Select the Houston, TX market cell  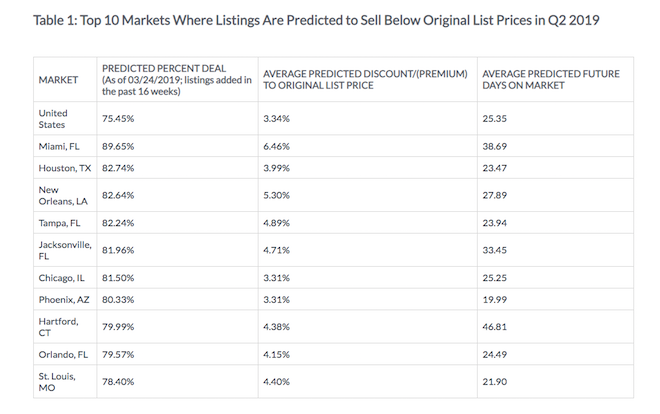tap(65, 168)
